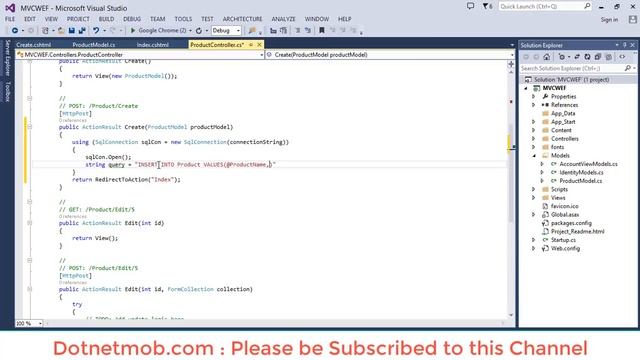
Task: Expand the References node
Action: pyautogui.click(x=533, y=105)
